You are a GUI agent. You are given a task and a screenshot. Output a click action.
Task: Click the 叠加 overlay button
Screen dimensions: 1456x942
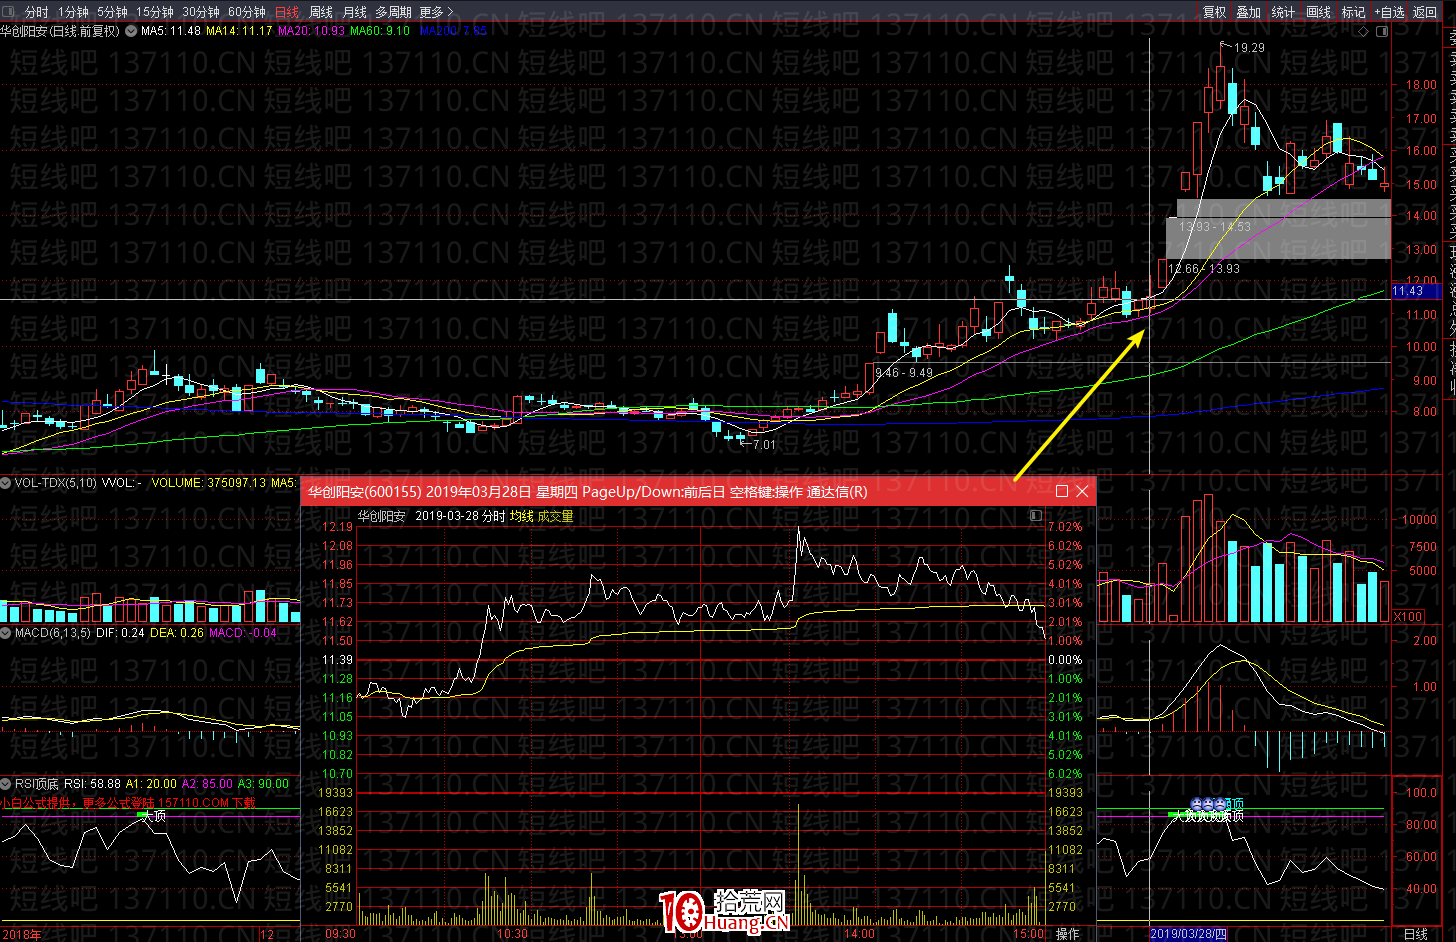point(1248,12)
